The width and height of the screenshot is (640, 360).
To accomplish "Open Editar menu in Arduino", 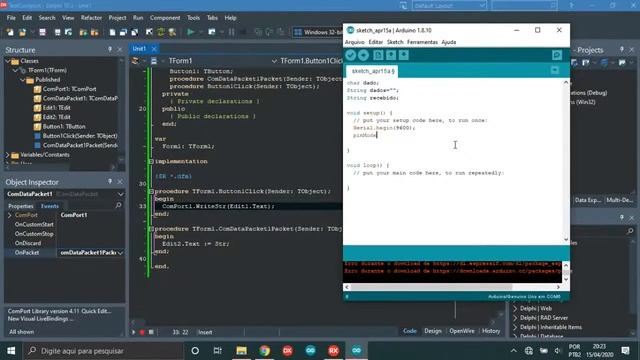I will (376, 42).
